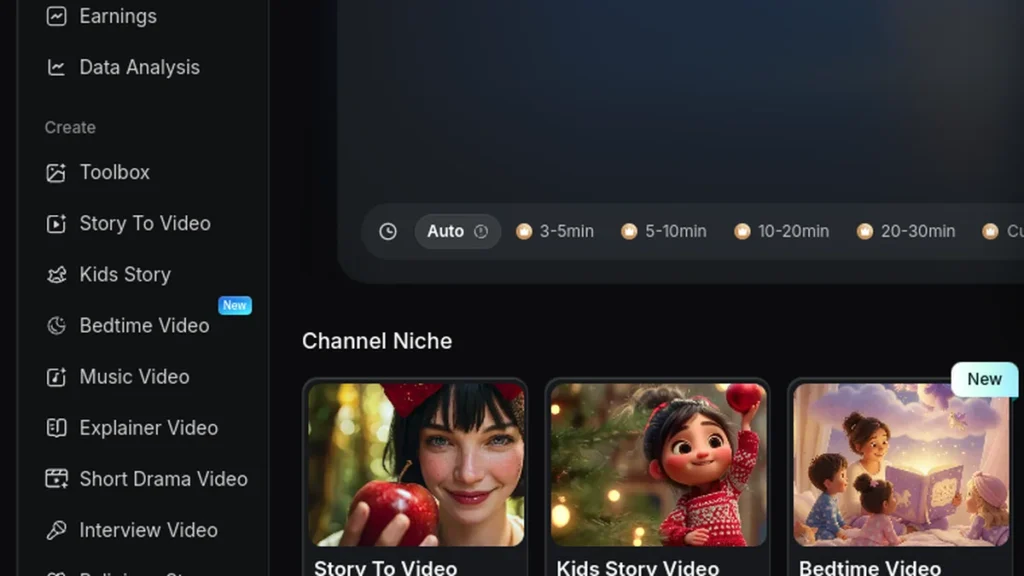Select 3-5min duration option
This screenshot has width=1024, height=576.
pyautogui.click(x=554, y=231)
